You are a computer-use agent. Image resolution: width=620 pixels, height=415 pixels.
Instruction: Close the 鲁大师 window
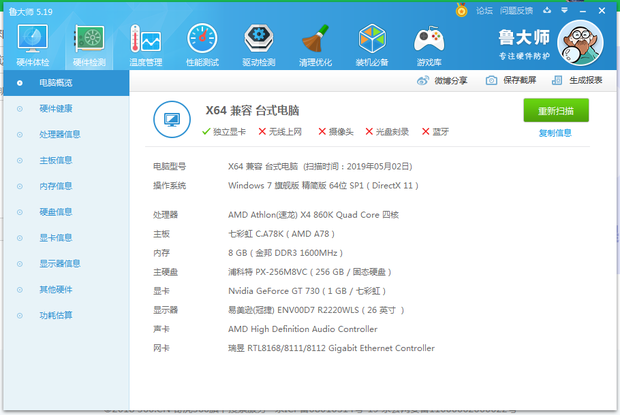[601, 11]
